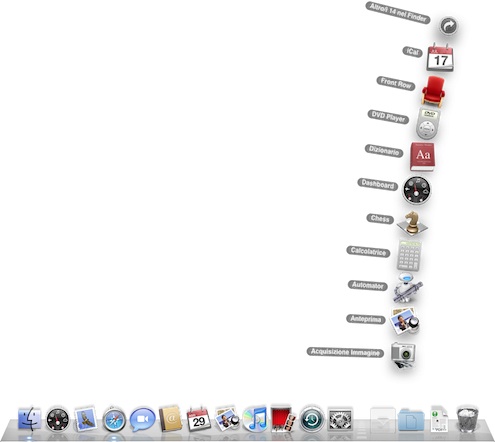The width and height of the screenshot is (495, 442).
Task: Launch Automator from the stack
Action: (407, 288)
